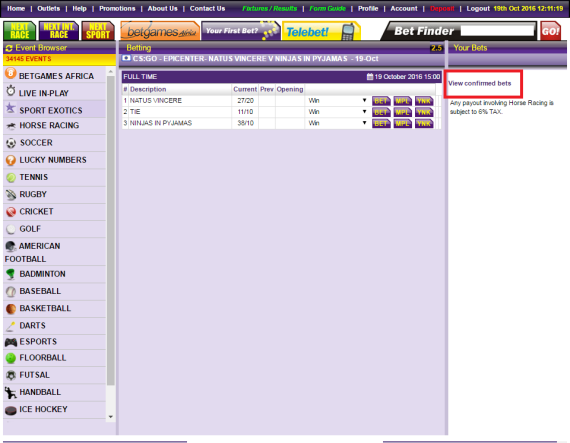Open the Baseball icon
The height and width of the screenshot is (443, 570).
click(11, 291)
